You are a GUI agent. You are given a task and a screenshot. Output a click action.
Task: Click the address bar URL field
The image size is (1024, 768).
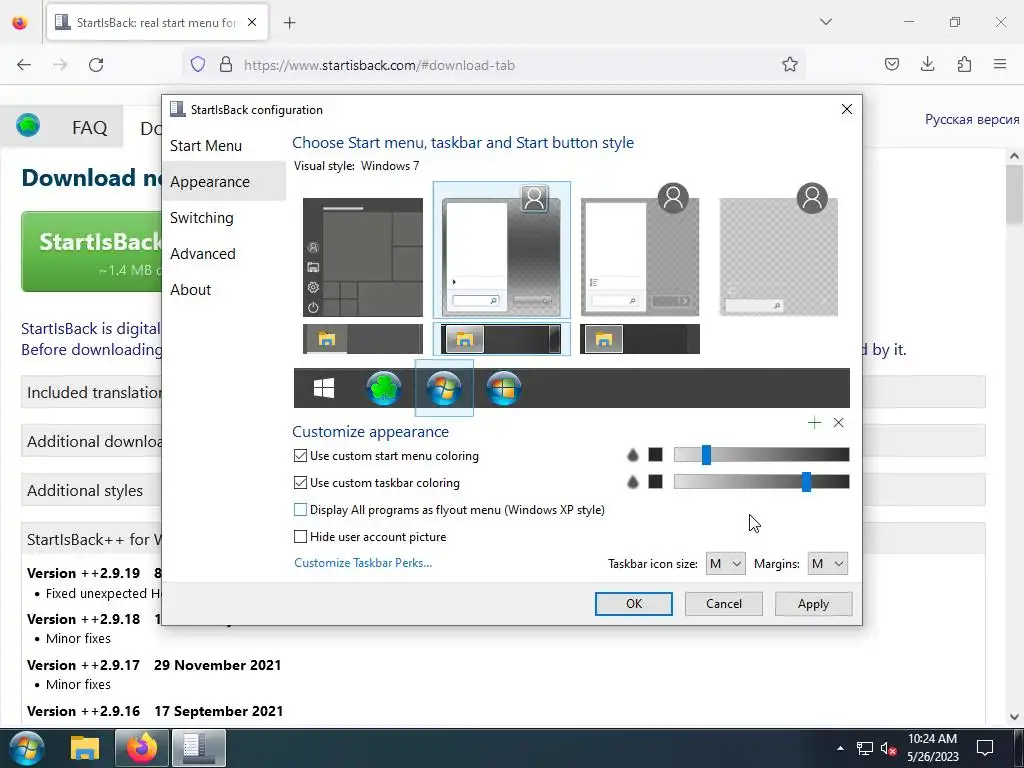[496, 65]
